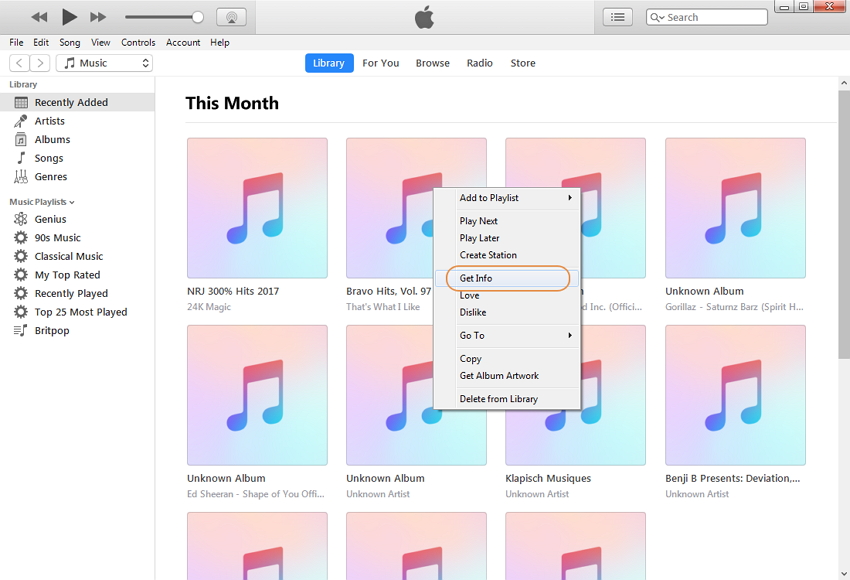
Task: Click the navigate back arrow
Action: [19, 63]
